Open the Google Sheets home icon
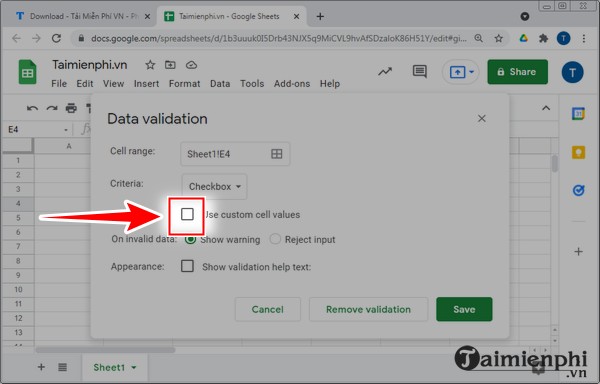This screenshot has width=600, height=384. click(x=28, y=72)
